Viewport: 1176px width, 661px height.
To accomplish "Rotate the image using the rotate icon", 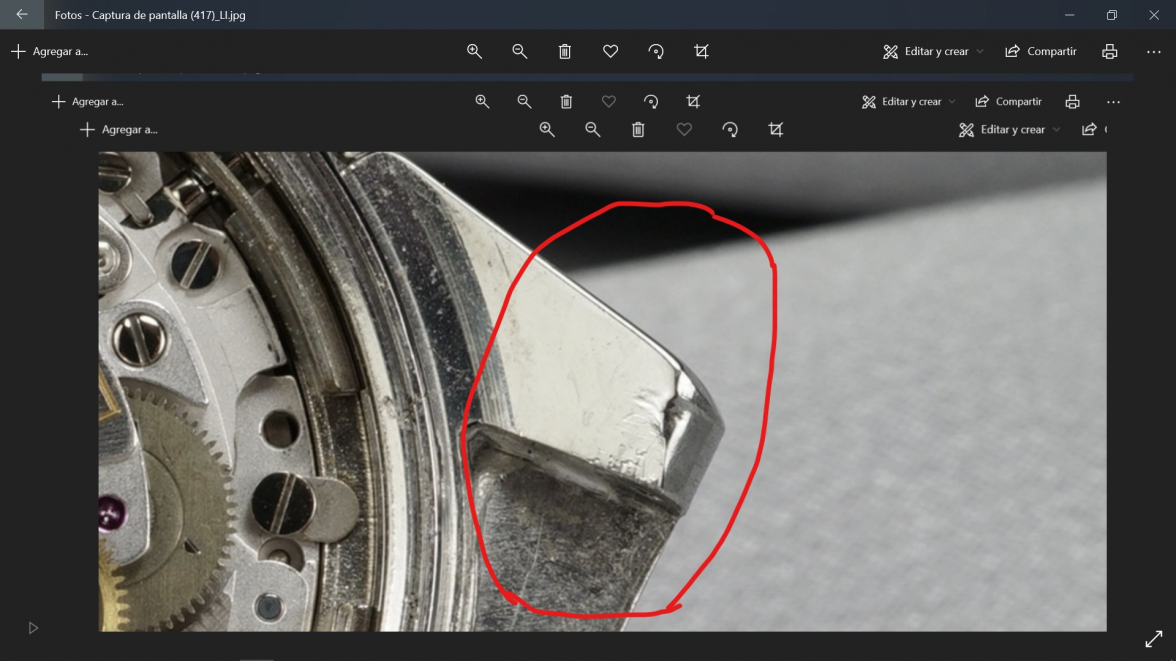I will 655,51.
